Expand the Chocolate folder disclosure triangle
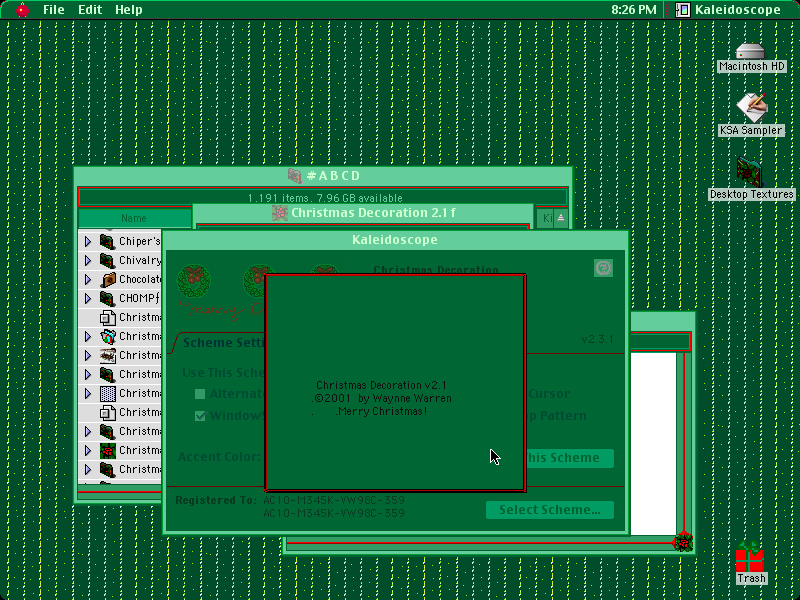Screen dimensions: 800x600 (x=88, y=280)
